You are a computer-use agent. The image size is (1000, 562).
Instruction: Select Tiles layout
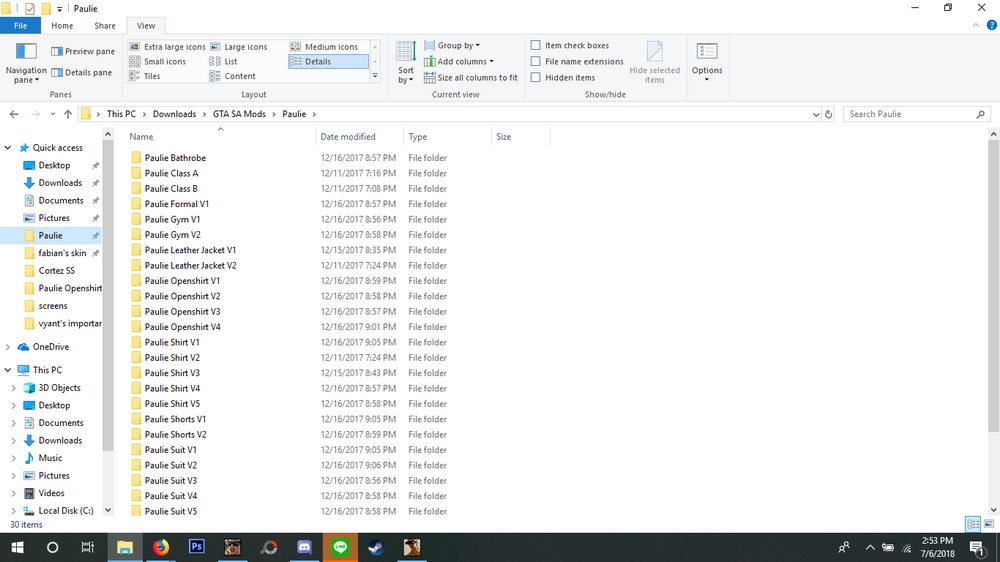145,76
